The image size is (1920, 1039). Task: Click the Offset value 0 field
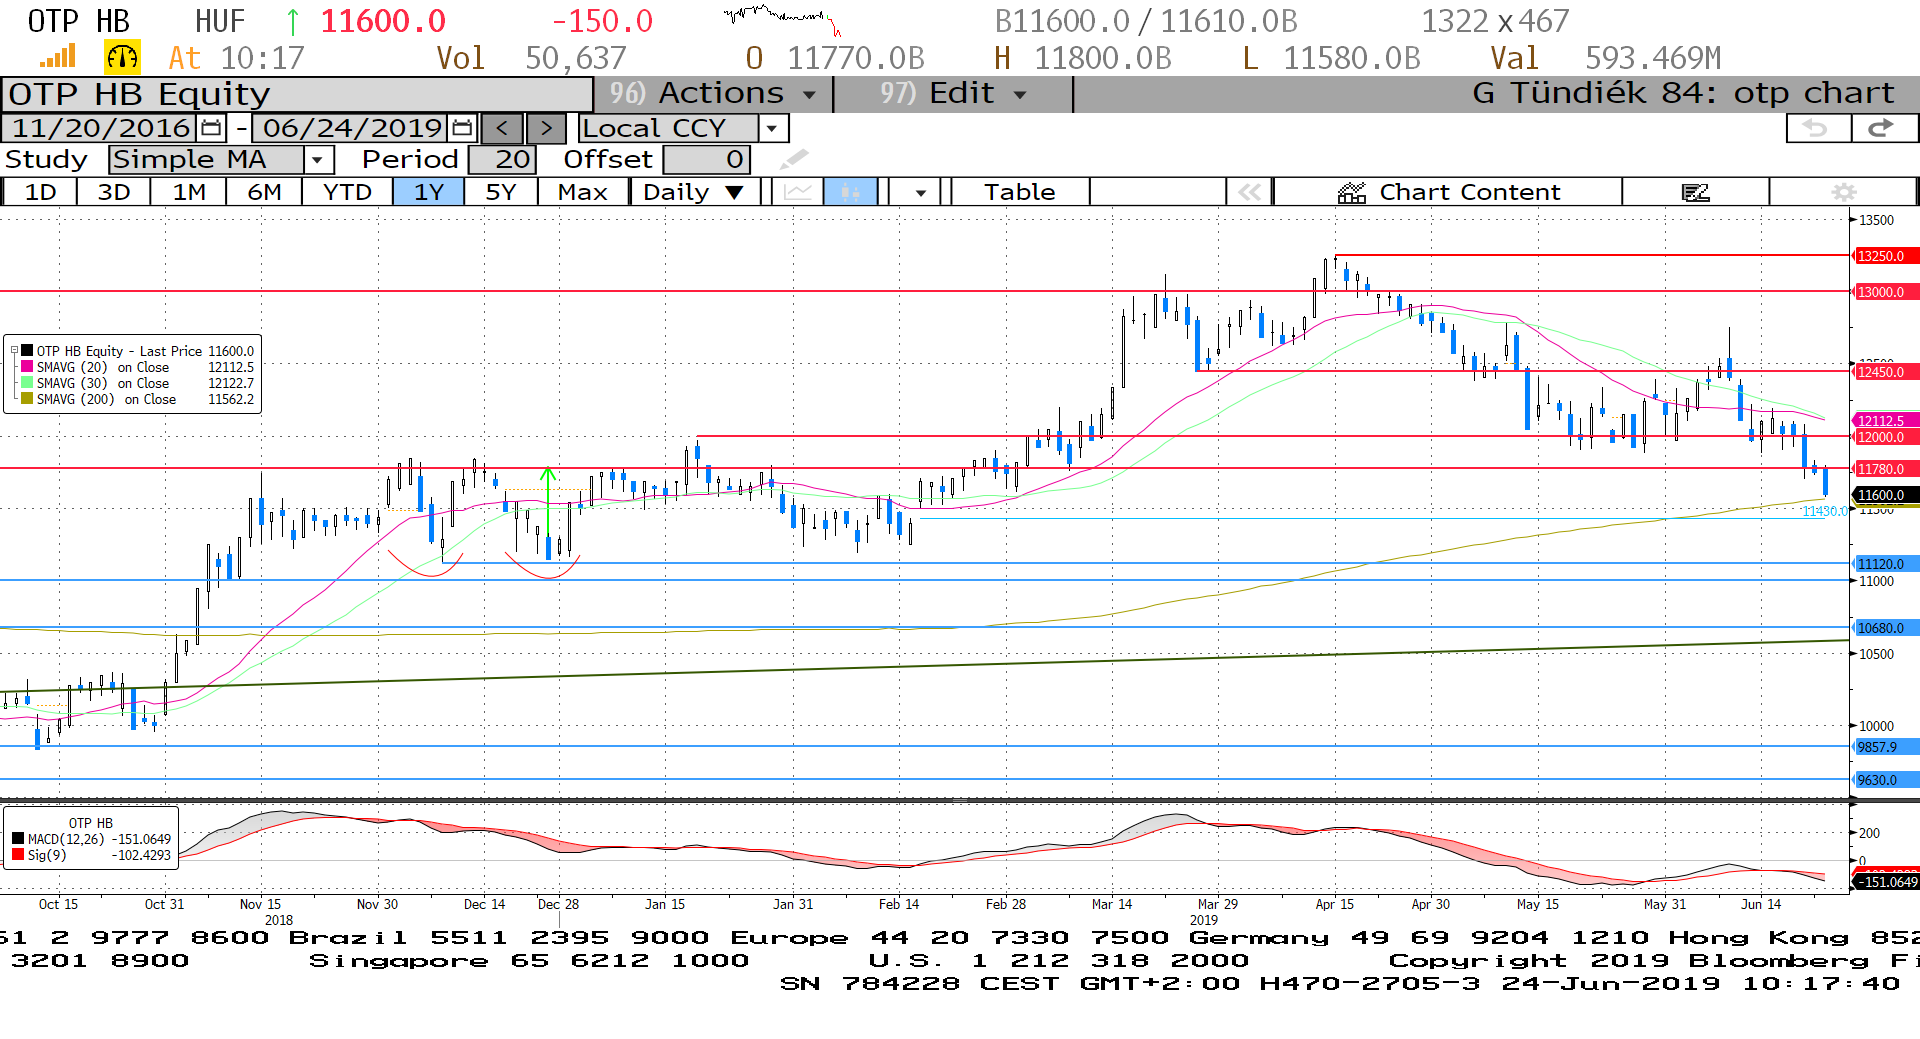(x=706, y=159)
